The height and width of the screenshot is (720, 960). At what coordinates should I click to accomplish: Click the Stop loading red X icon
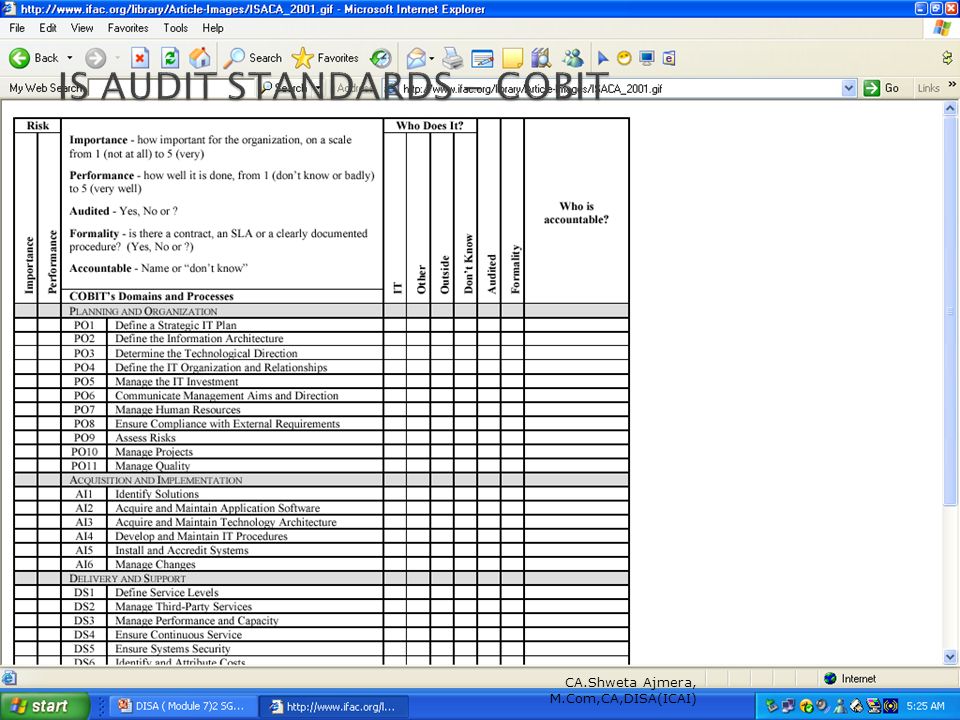[x=140, y=58]
